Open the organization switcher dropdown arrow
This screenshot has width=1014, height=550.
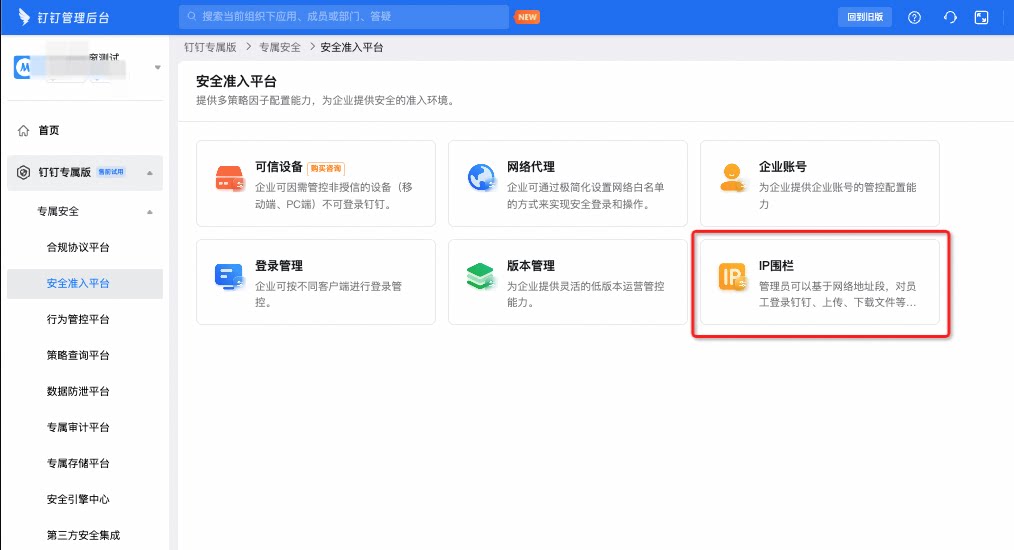click(158, 67)
